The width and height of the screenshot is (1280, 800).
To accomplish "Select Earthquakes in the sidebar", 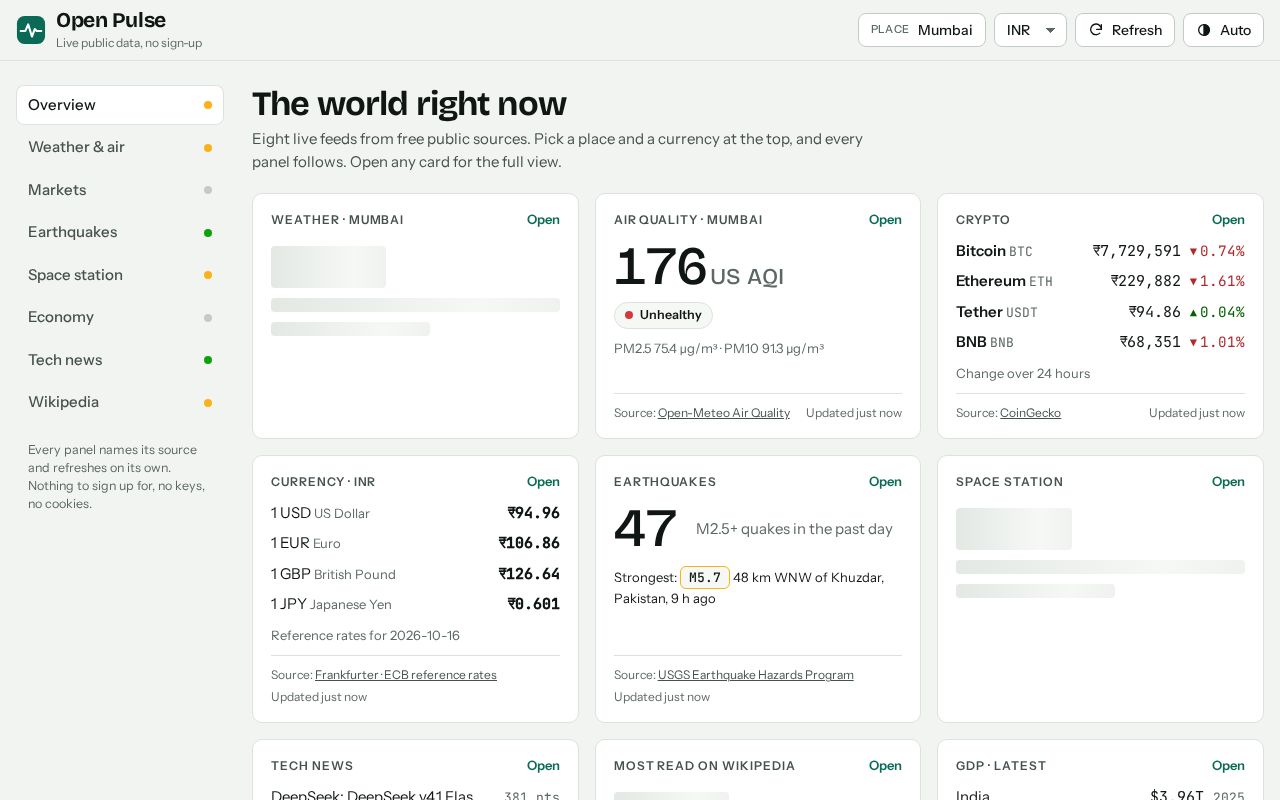I will pyautogui.click(x=120, y=232).
